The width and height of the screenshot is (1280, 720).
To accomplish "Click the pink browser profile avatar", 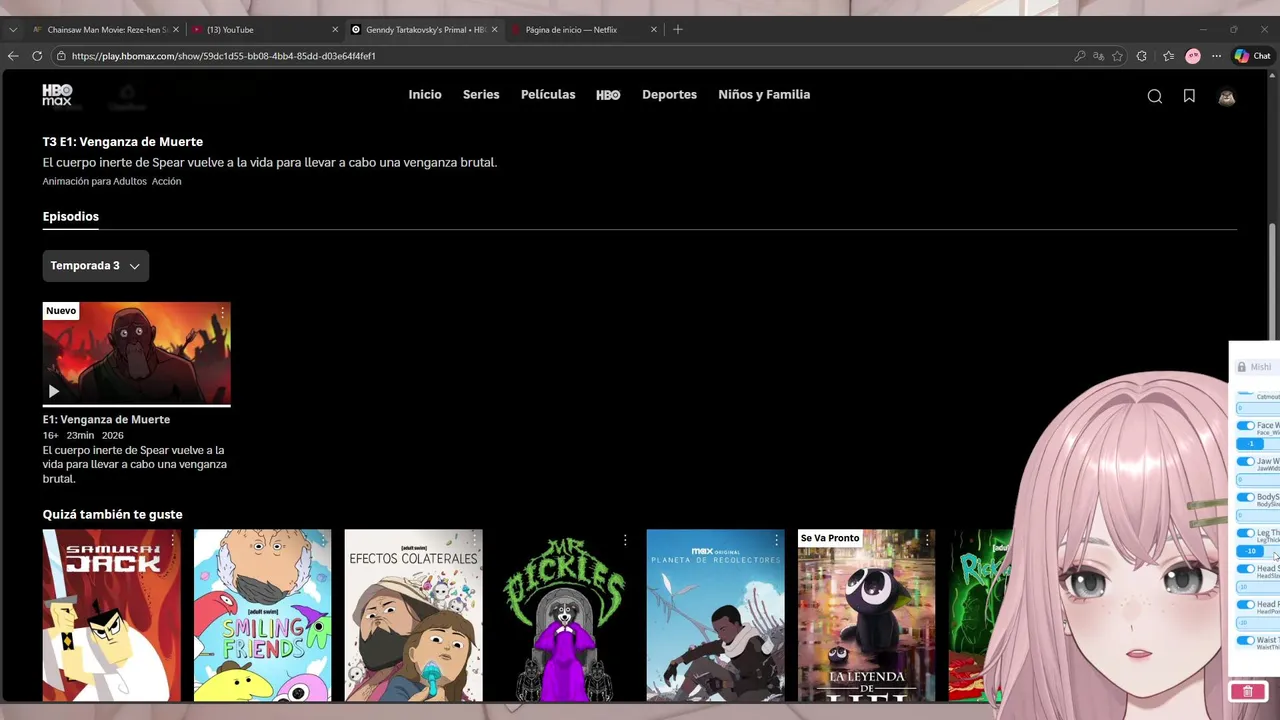I will tap(1193, 56).
